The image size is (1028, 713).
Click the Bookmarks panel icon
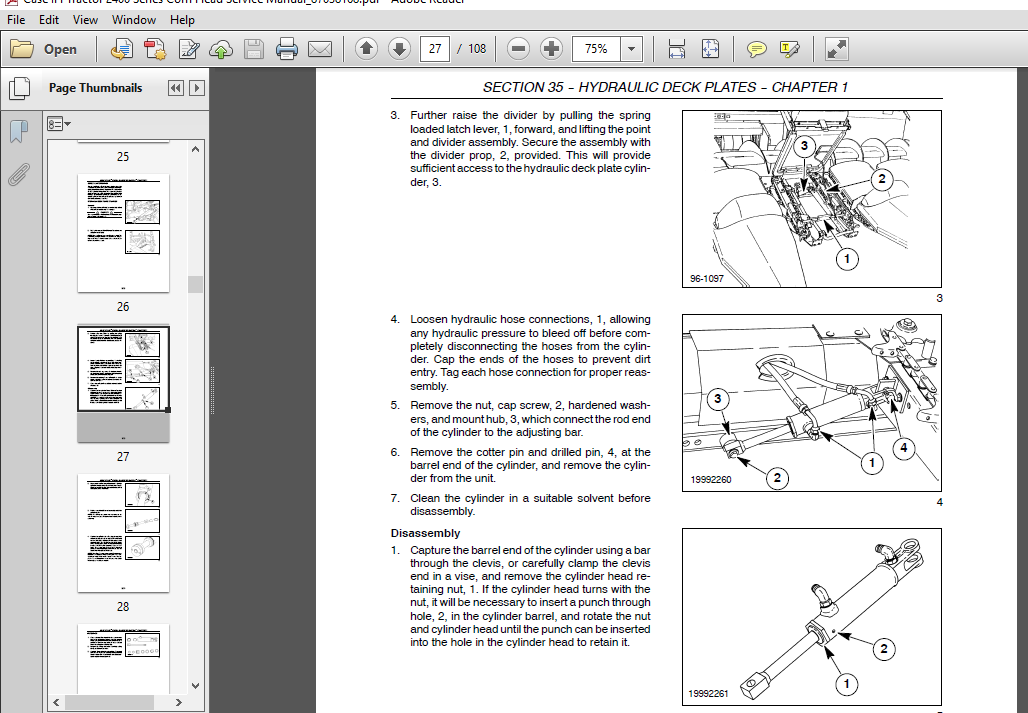[19, 131]
